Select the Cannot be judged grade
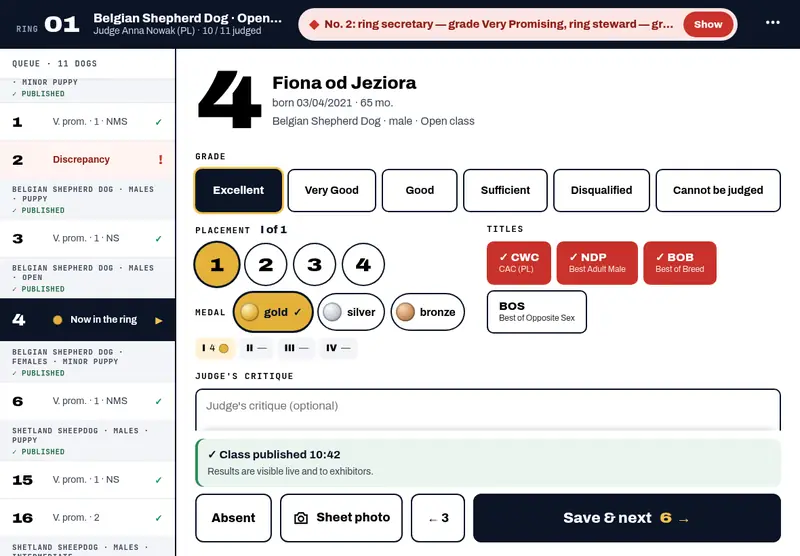The image size is (800, 556). pyautogui.click(x=718, y=190)
